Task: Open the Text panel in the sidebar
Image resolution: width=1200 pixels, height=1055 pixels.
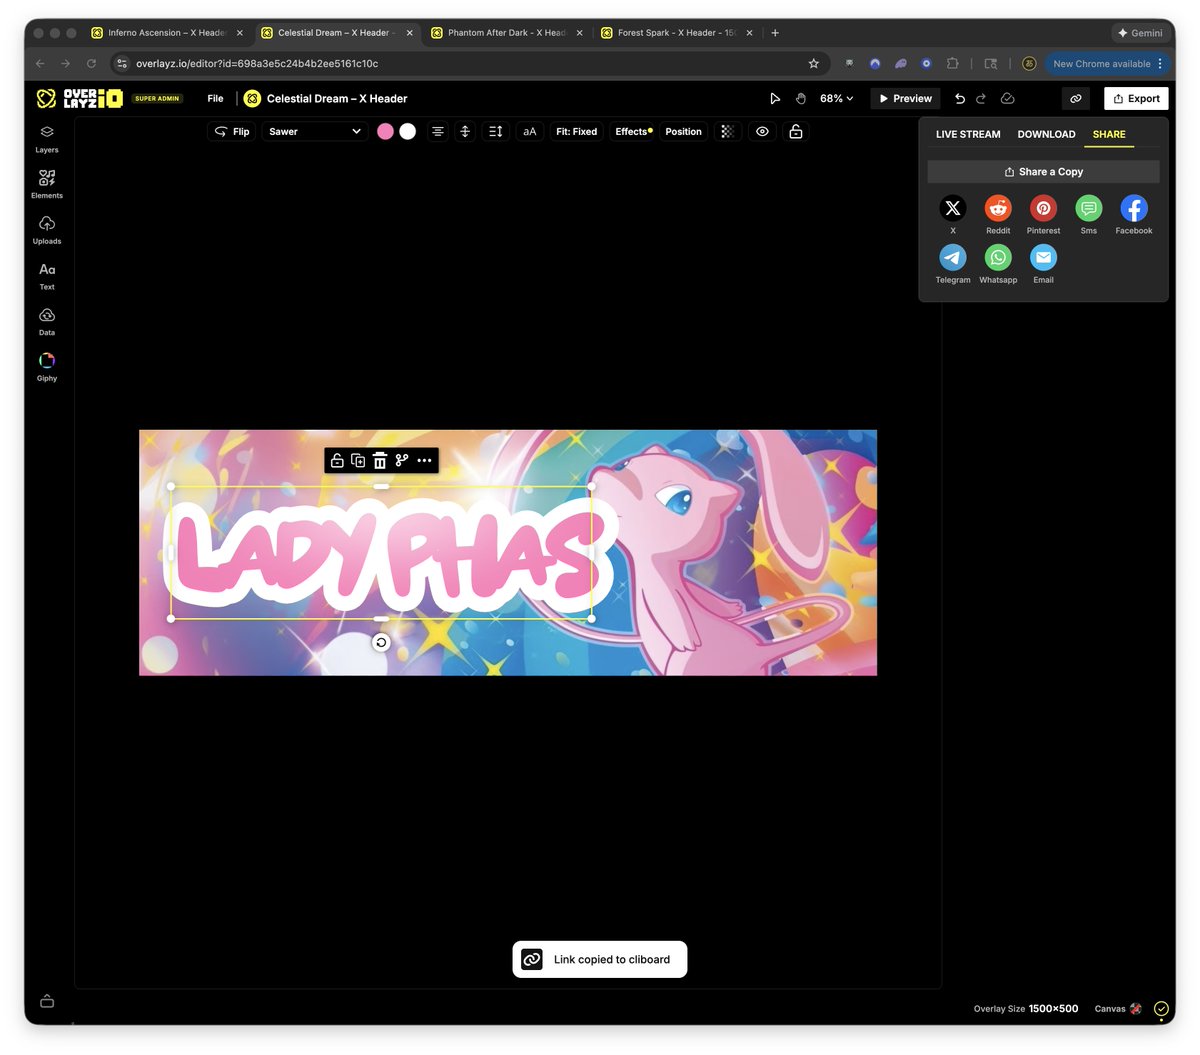Action: click(x=47, y=276)
